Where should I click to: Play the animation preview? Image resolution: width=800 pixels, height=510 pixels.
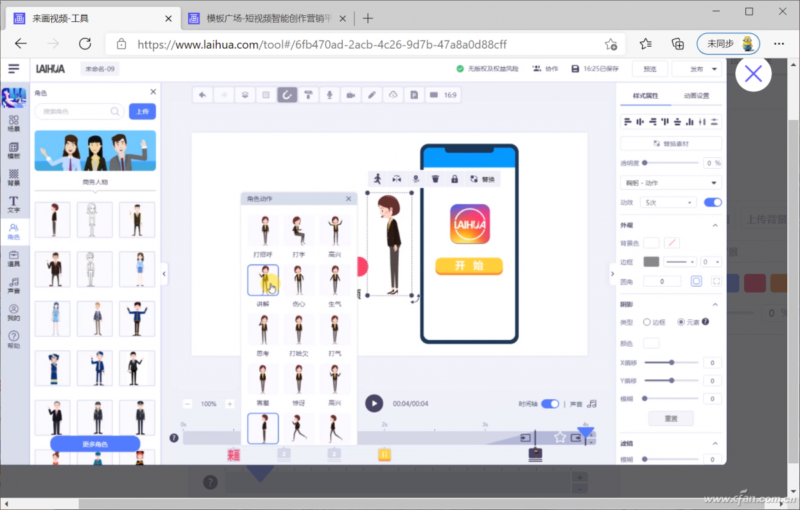pyautogui.click(x=373, y=403)
